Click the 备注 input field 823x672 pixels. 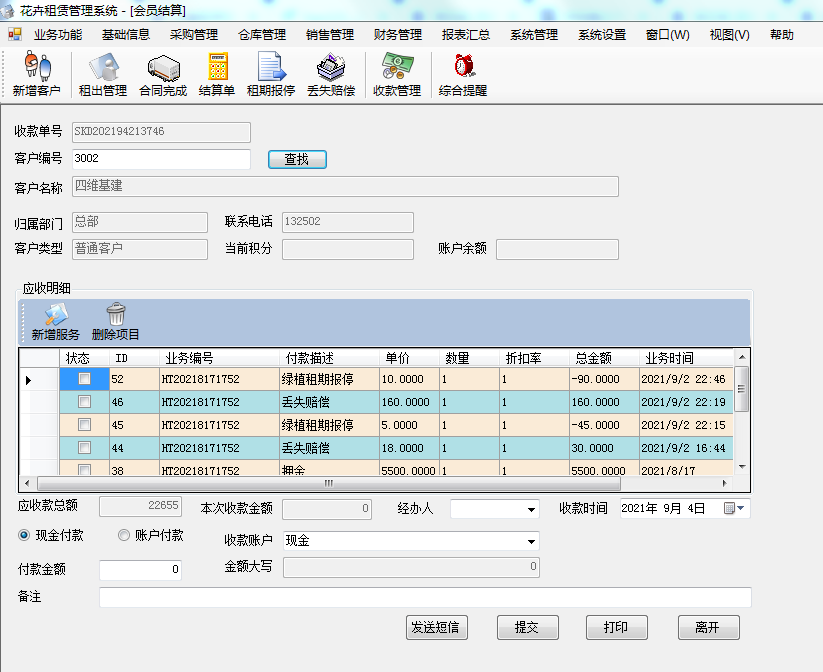coord(425,597)
